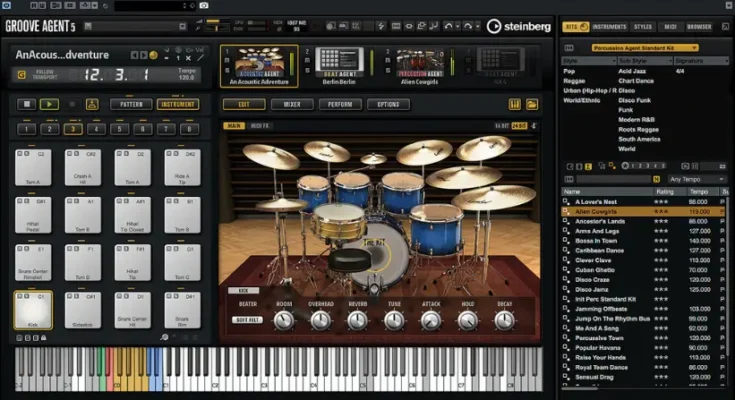Click the metronome icon next to record

click(92, 104)
